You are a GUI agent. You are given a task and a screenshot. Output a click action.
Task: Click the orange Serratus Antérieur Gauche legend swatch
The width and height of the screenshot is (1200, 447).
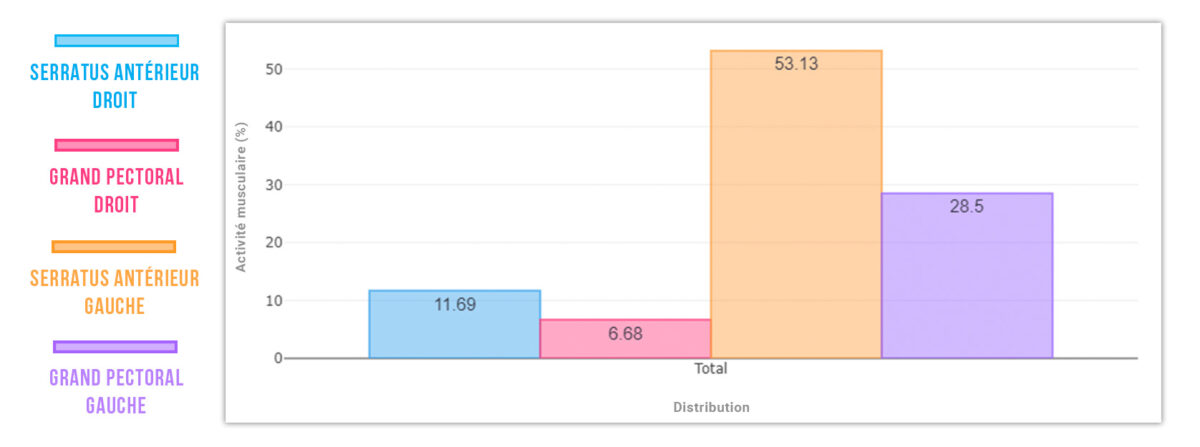click(114, 247)
